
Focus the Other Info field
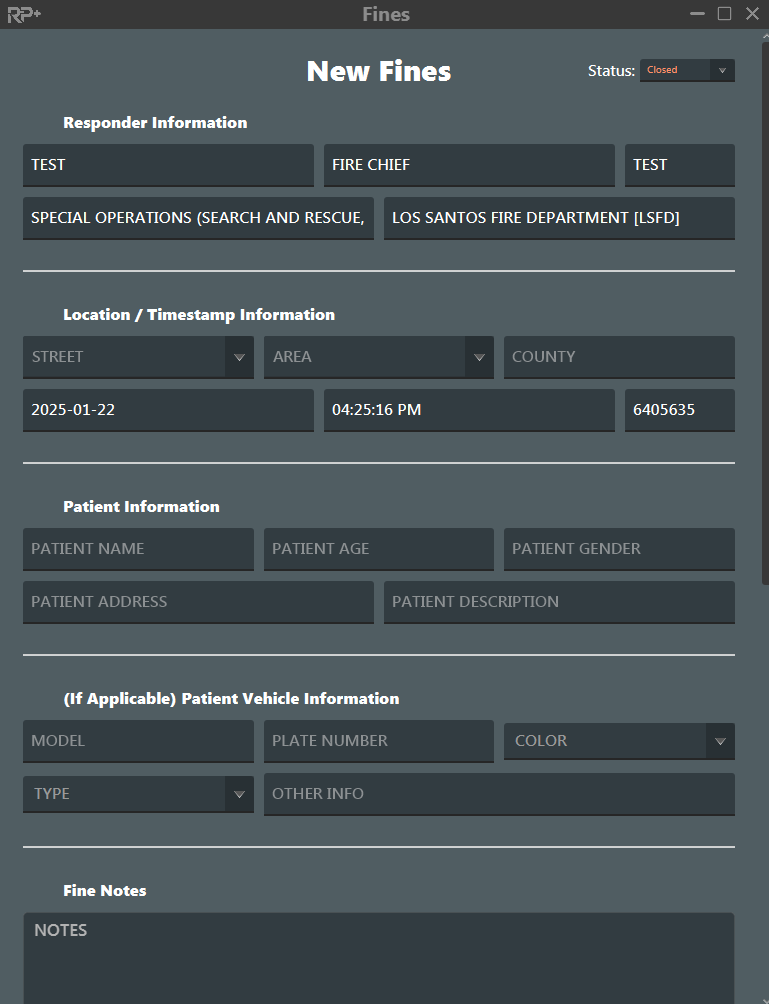point(498,794)
